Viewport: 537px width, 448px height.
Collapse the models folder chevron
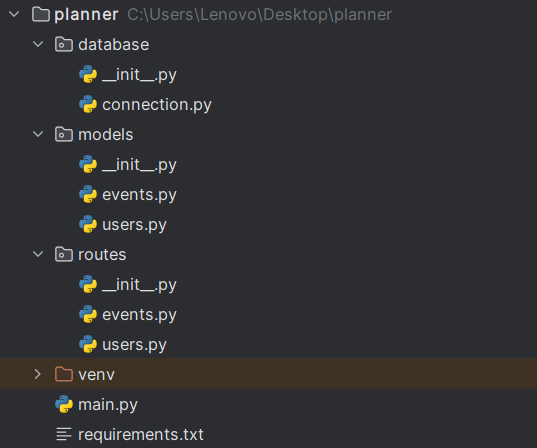pyautogui.click(x=38, y=134)
